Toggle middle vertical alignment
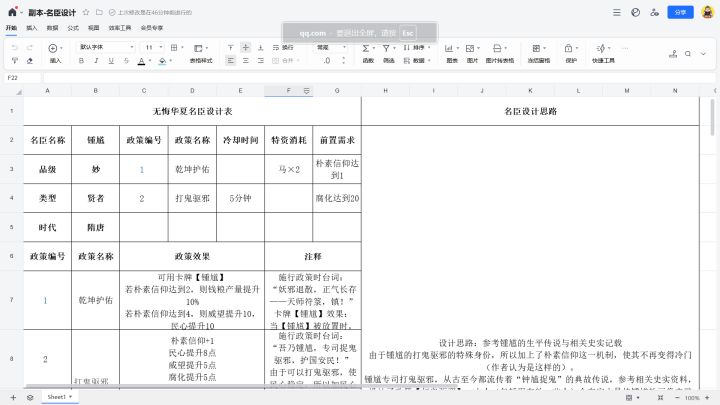Viewport: 720px width, 405px height. [x=246, y=47]
